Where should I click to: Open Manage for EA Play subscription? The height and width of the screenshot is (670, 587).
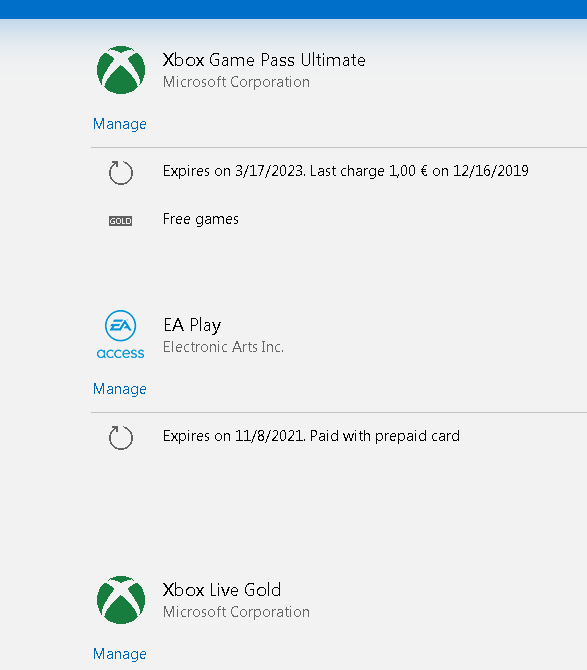pos(120,389)
